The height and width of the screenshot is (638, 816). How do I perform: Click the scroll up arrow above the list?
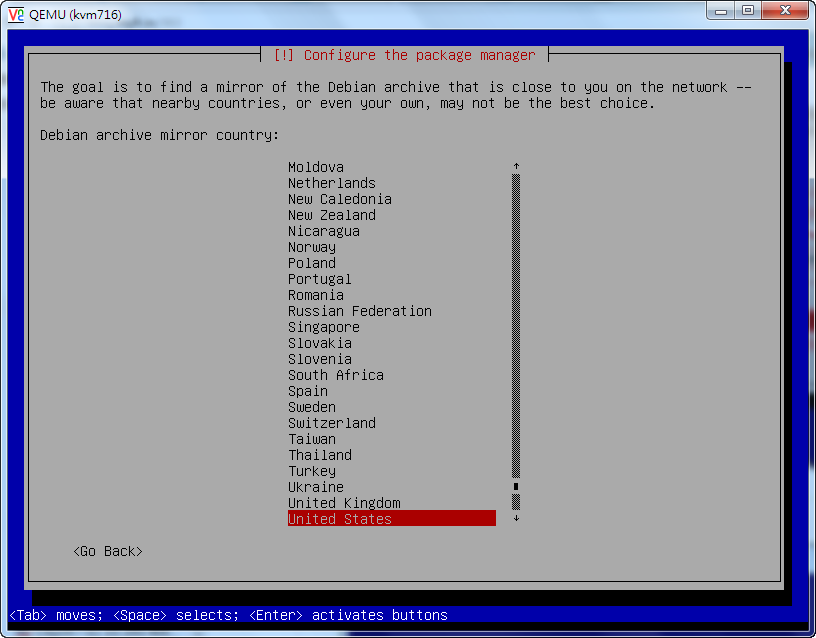516,167
